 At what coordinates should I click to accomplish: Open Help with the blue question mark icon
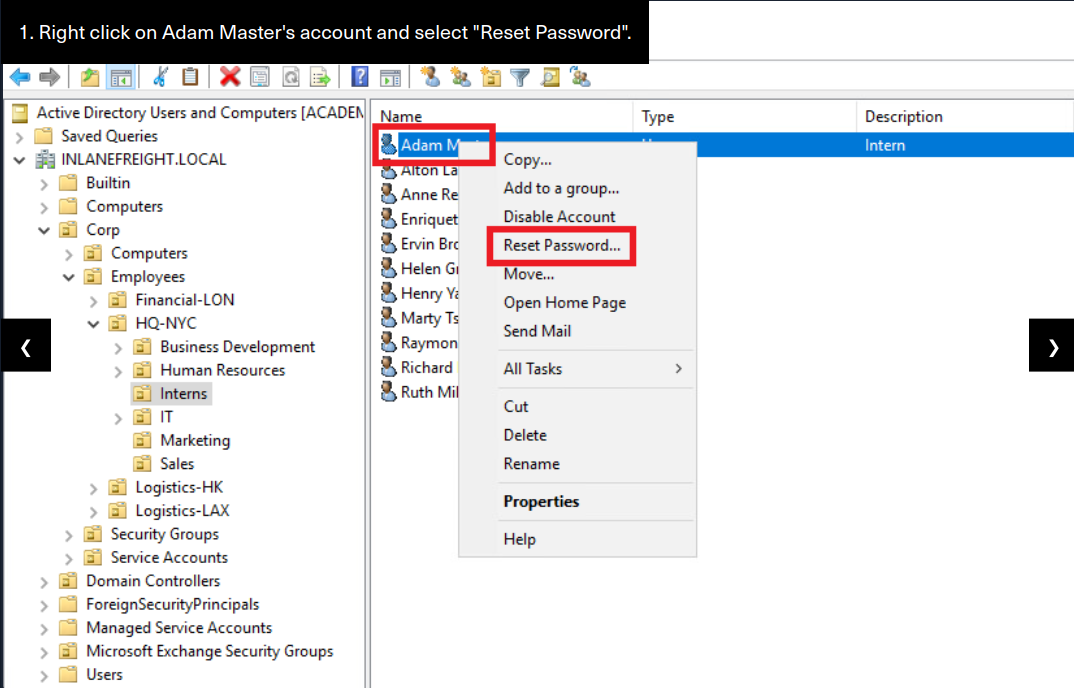coord(360,77)
